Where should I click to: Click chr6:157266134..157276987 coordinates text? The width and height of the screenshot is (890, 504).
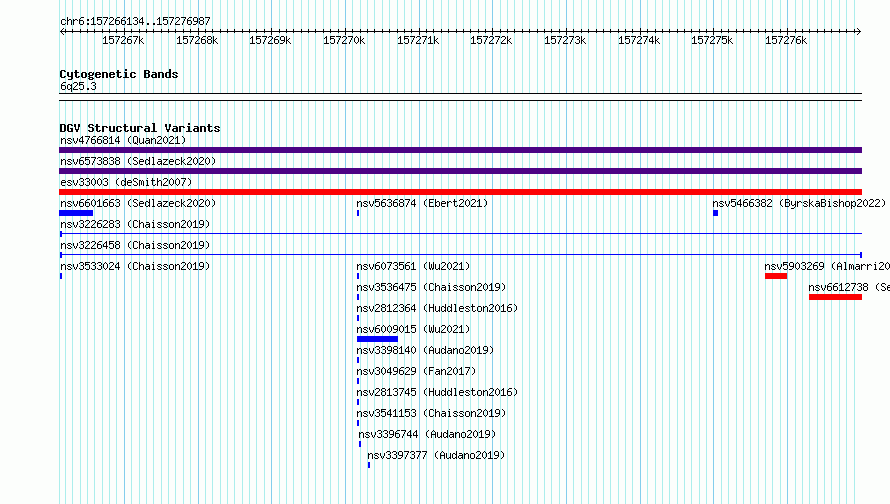pos(135,21)
